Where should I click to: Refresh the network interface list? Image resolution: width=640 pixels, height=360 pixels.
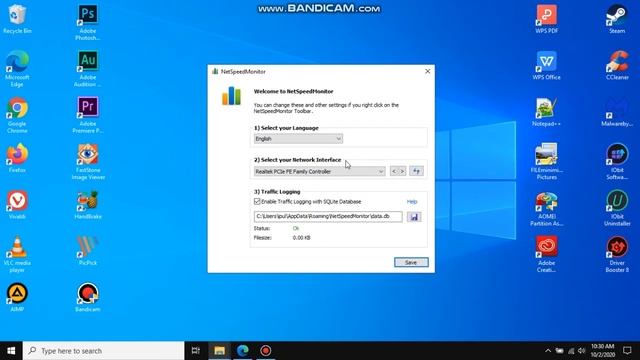(x=416, y=171)
